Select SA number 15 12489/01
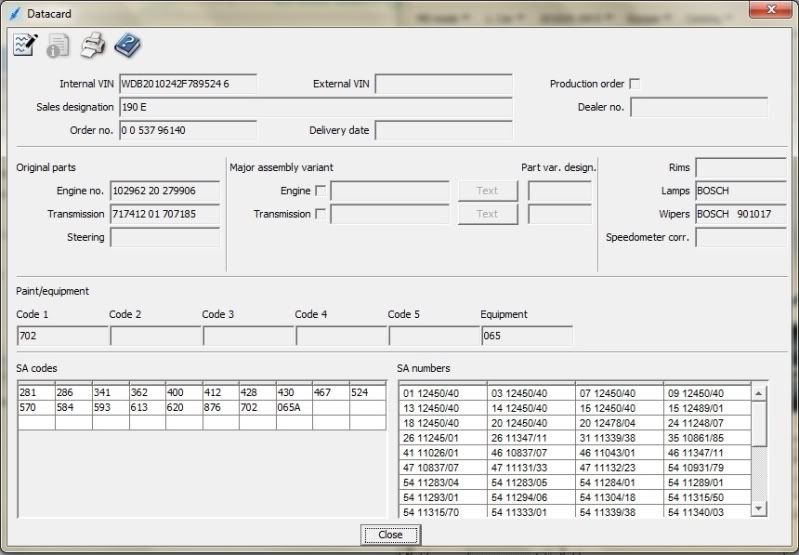799x555 pixels. point(707,408)
